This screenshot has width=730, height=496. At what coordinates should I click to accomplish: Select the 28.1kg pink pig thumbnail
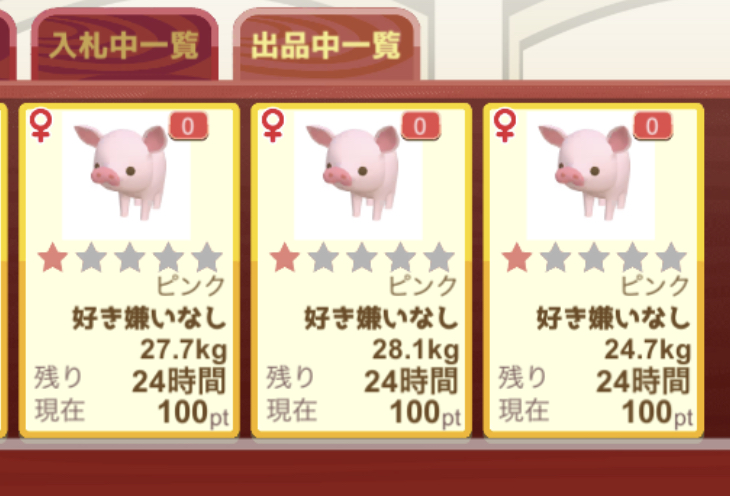click(x=358, y=175)
